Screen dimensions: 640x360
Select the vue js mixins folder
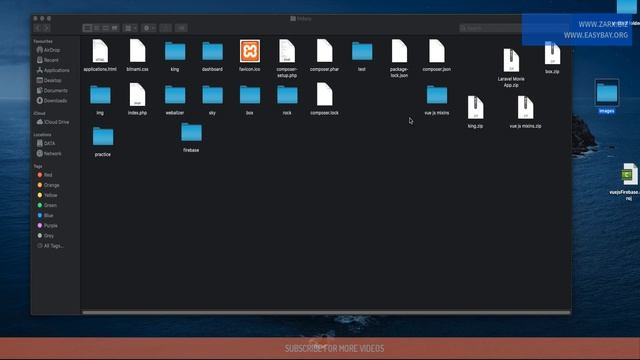pos(437,99)
